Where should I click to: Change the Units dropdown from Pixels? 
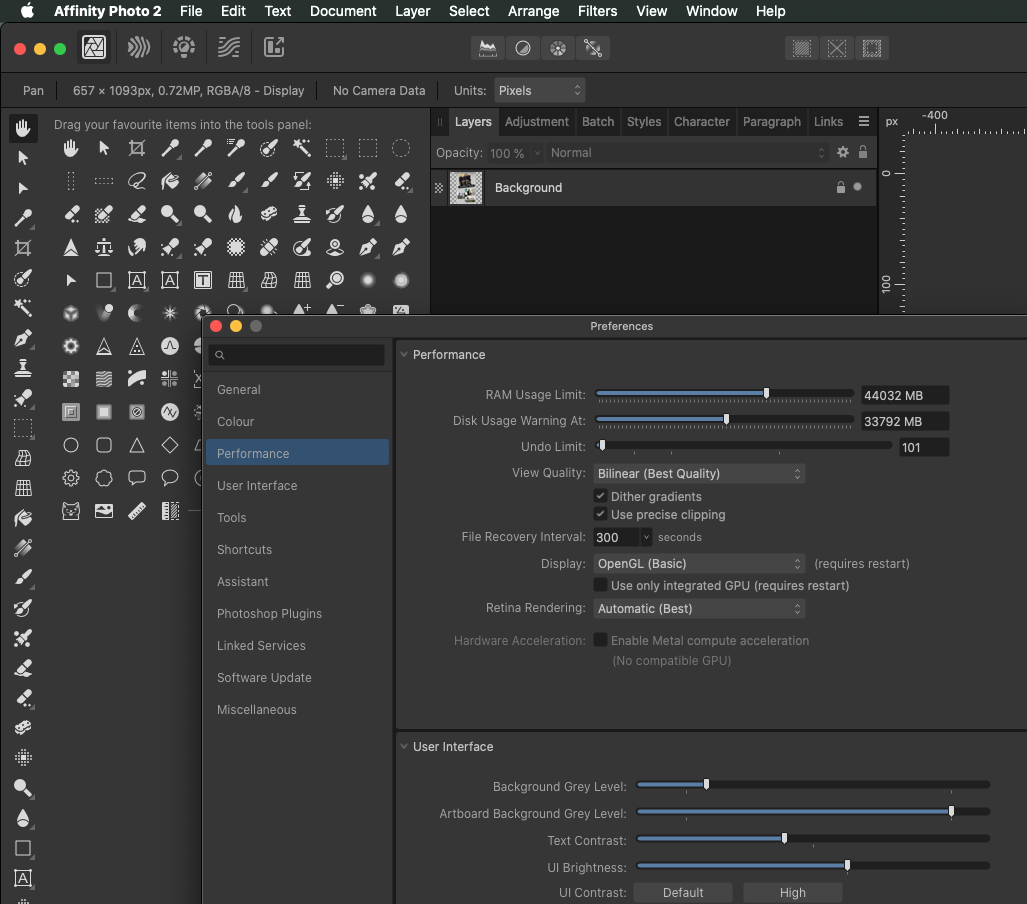pyautogui.click(x=539, y=90)
